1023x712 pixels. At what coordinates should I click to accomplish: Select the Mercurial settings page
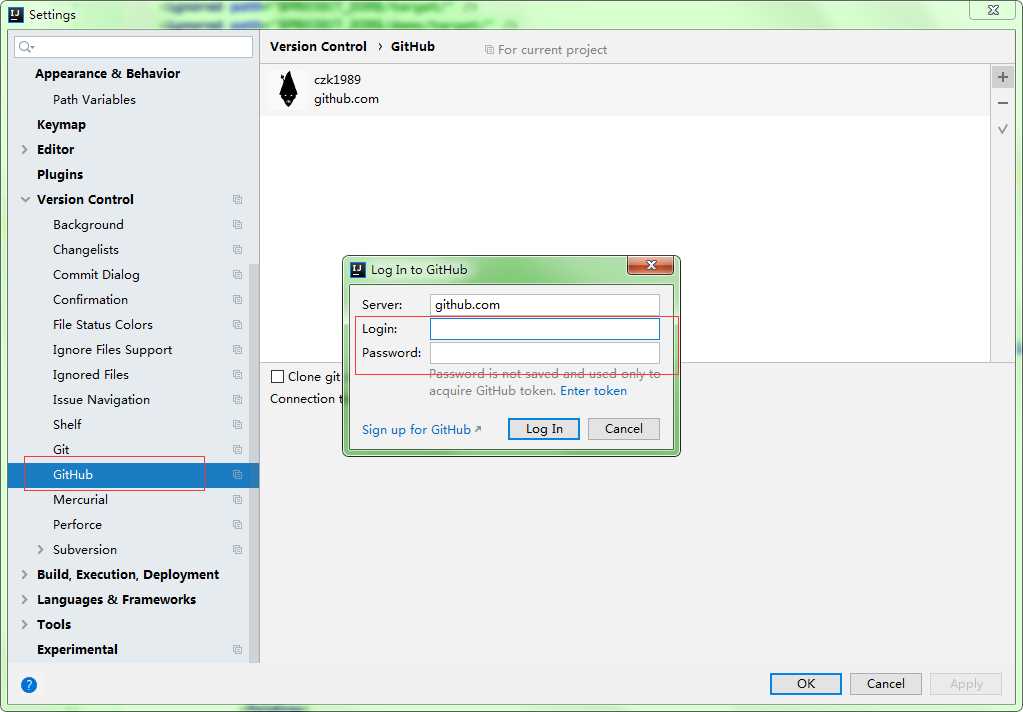coord(80,500)
